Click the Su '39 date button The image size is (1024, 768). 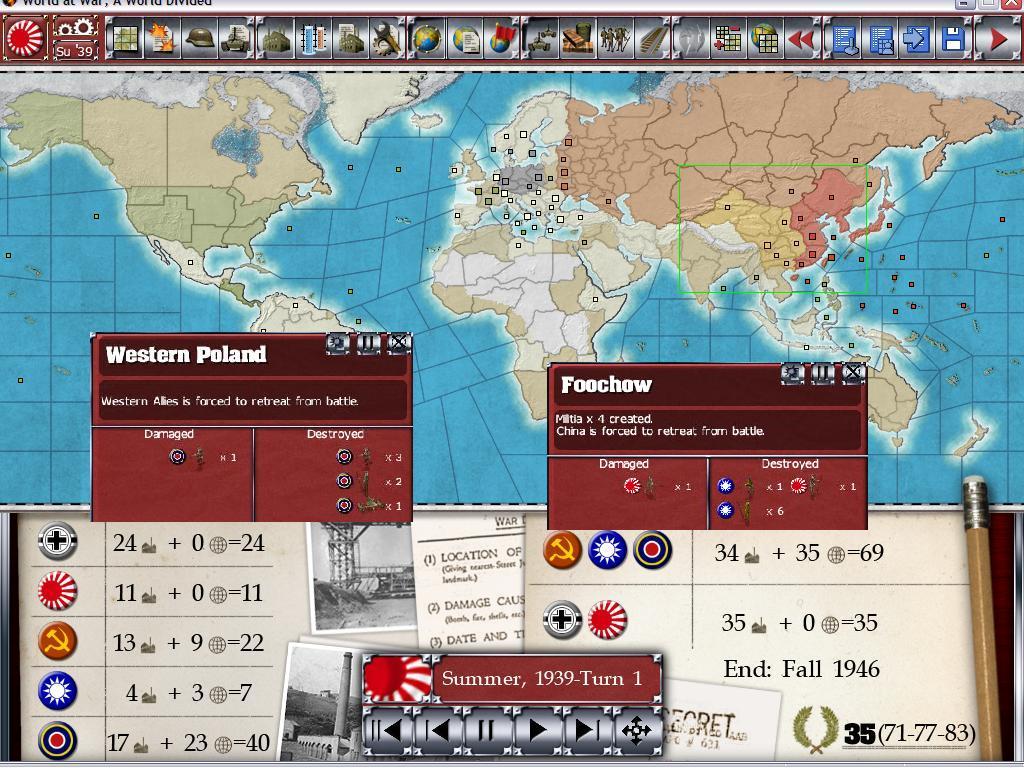[76, 50]
